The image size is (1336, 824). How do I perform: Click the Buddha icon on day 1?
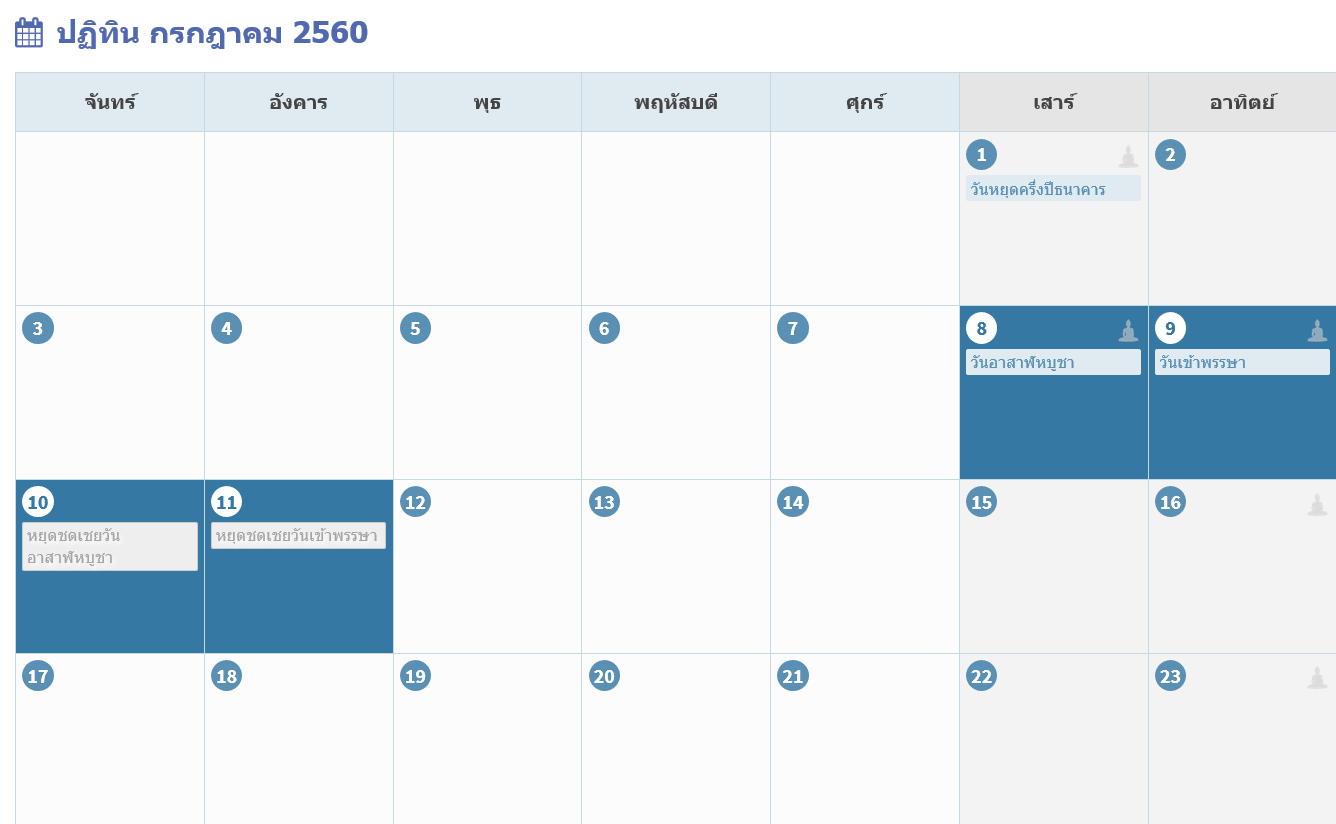coord(1128,157)
